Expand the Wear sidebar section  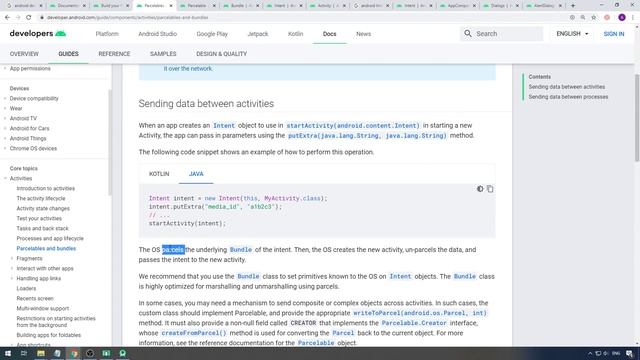point(5,108)
